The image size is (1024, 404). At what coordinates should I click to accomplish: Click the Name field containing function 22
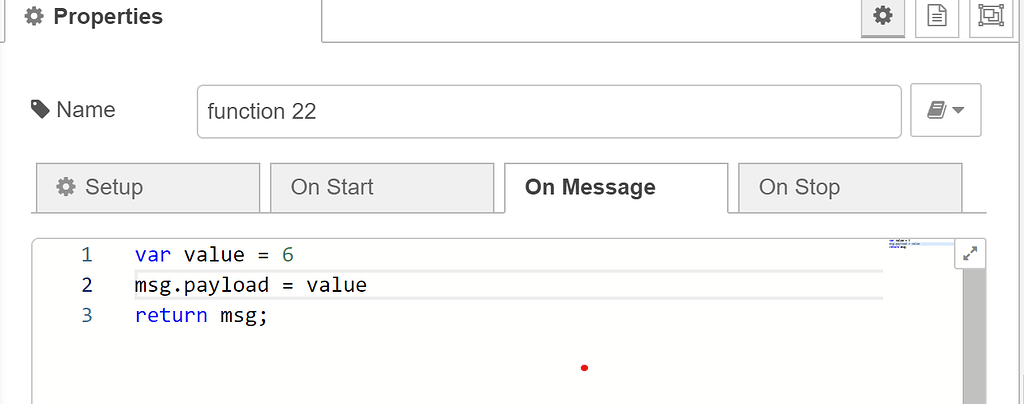[549, 111]
